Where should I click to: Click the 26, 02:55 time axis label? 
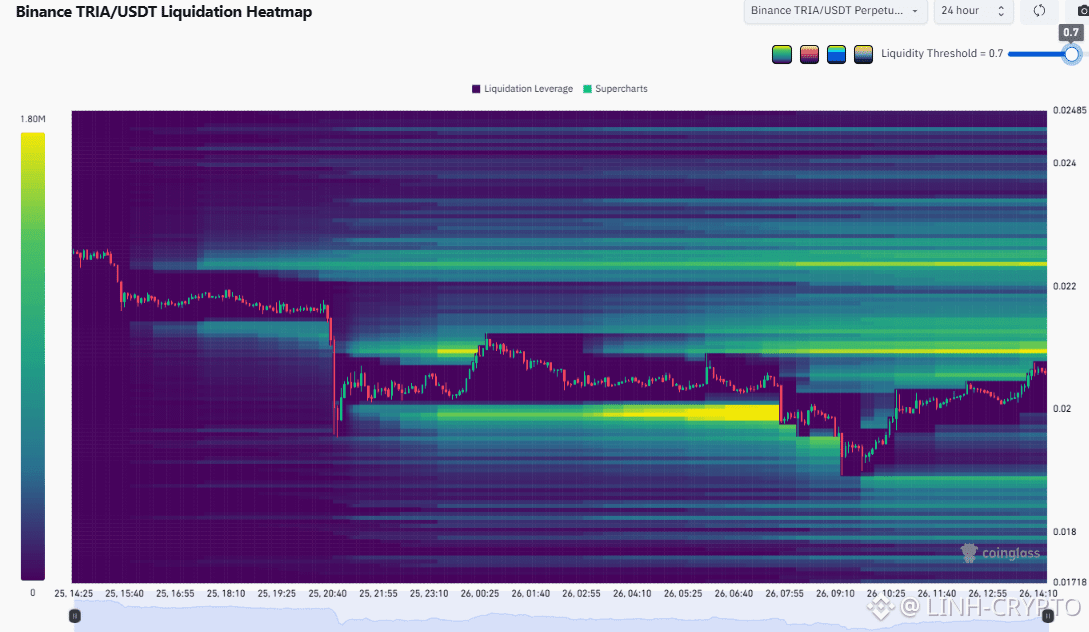click(581, 594)
